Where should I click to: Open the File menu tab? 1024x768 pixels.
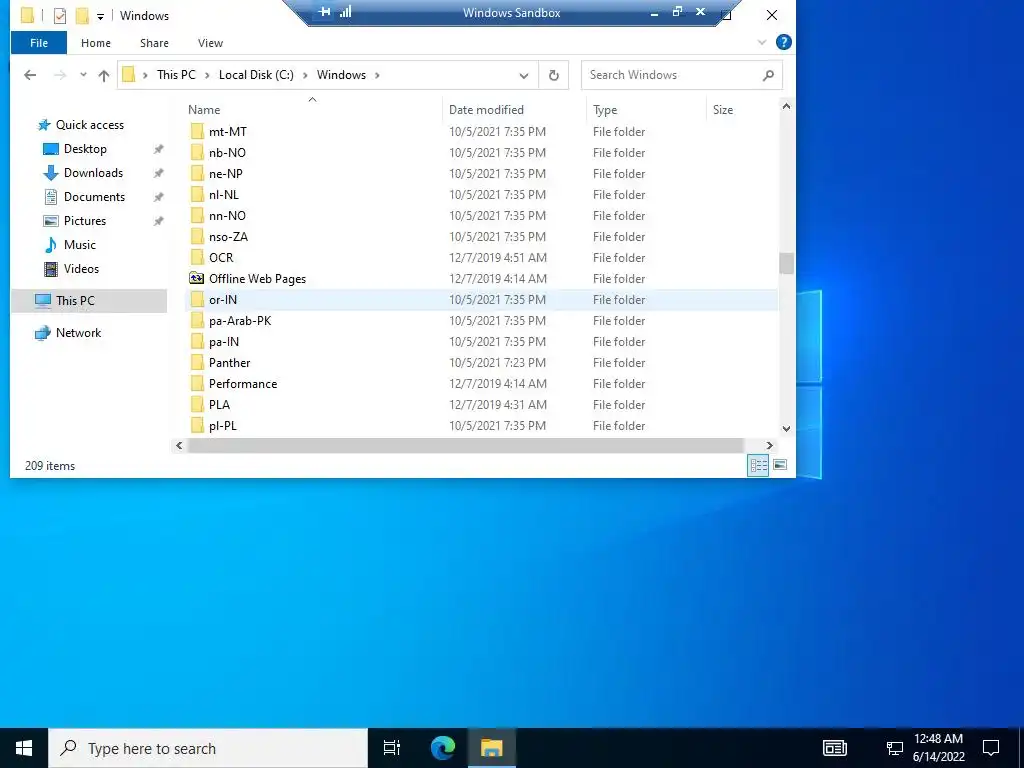(x=39, y=43)
